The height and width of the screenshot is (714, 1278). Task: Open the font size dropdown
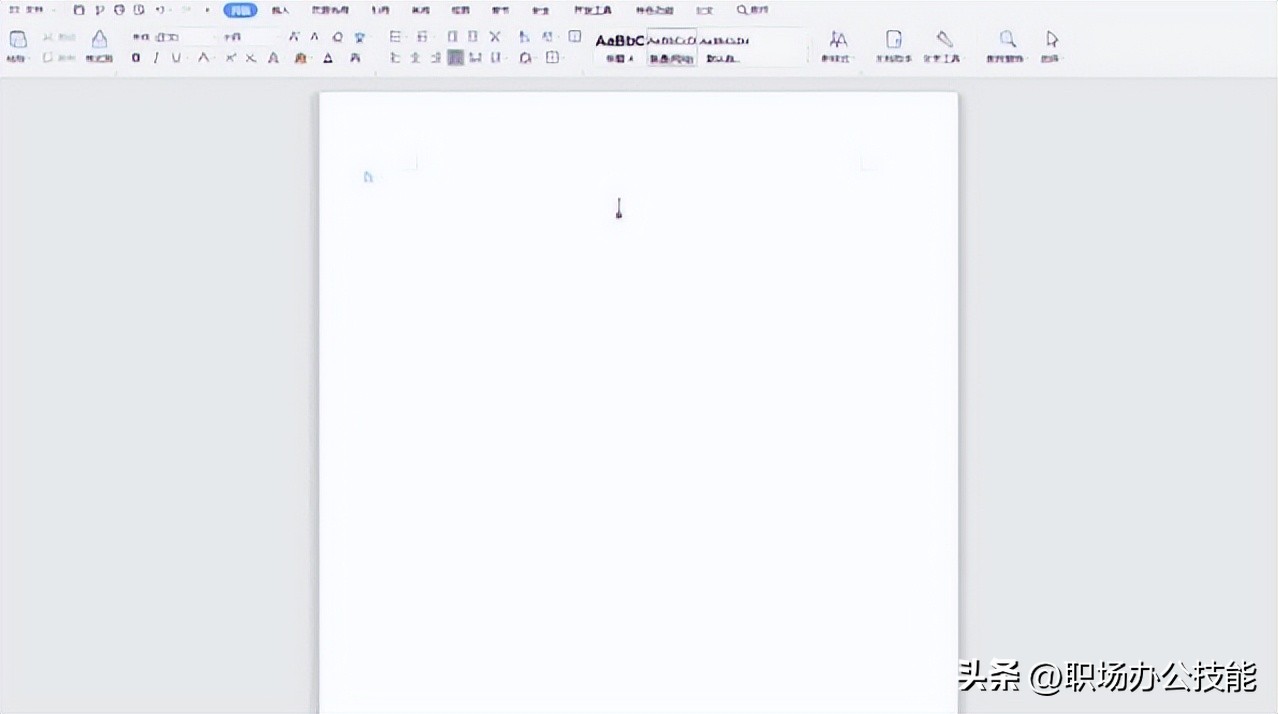[x=250, y=37]
